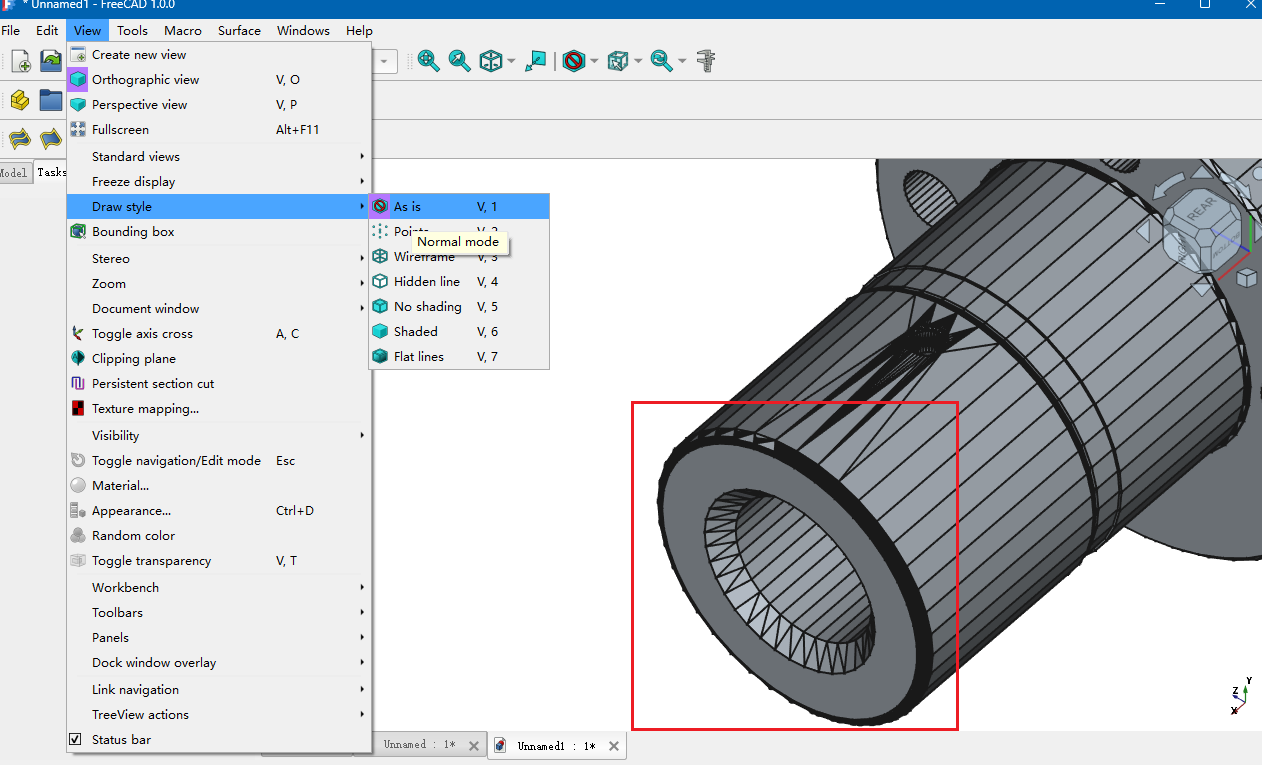Expand the Workbench submenu
Screen dimensions: 1262x765
coord(125,588)
